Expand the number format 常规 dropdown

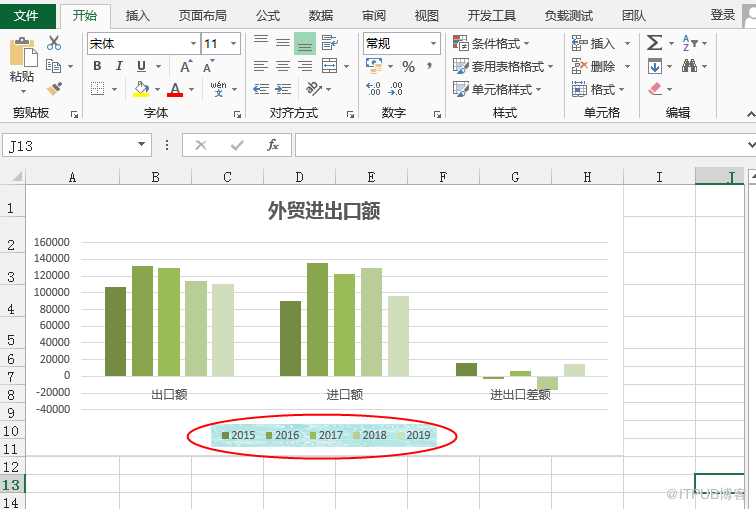pos(434,44)
